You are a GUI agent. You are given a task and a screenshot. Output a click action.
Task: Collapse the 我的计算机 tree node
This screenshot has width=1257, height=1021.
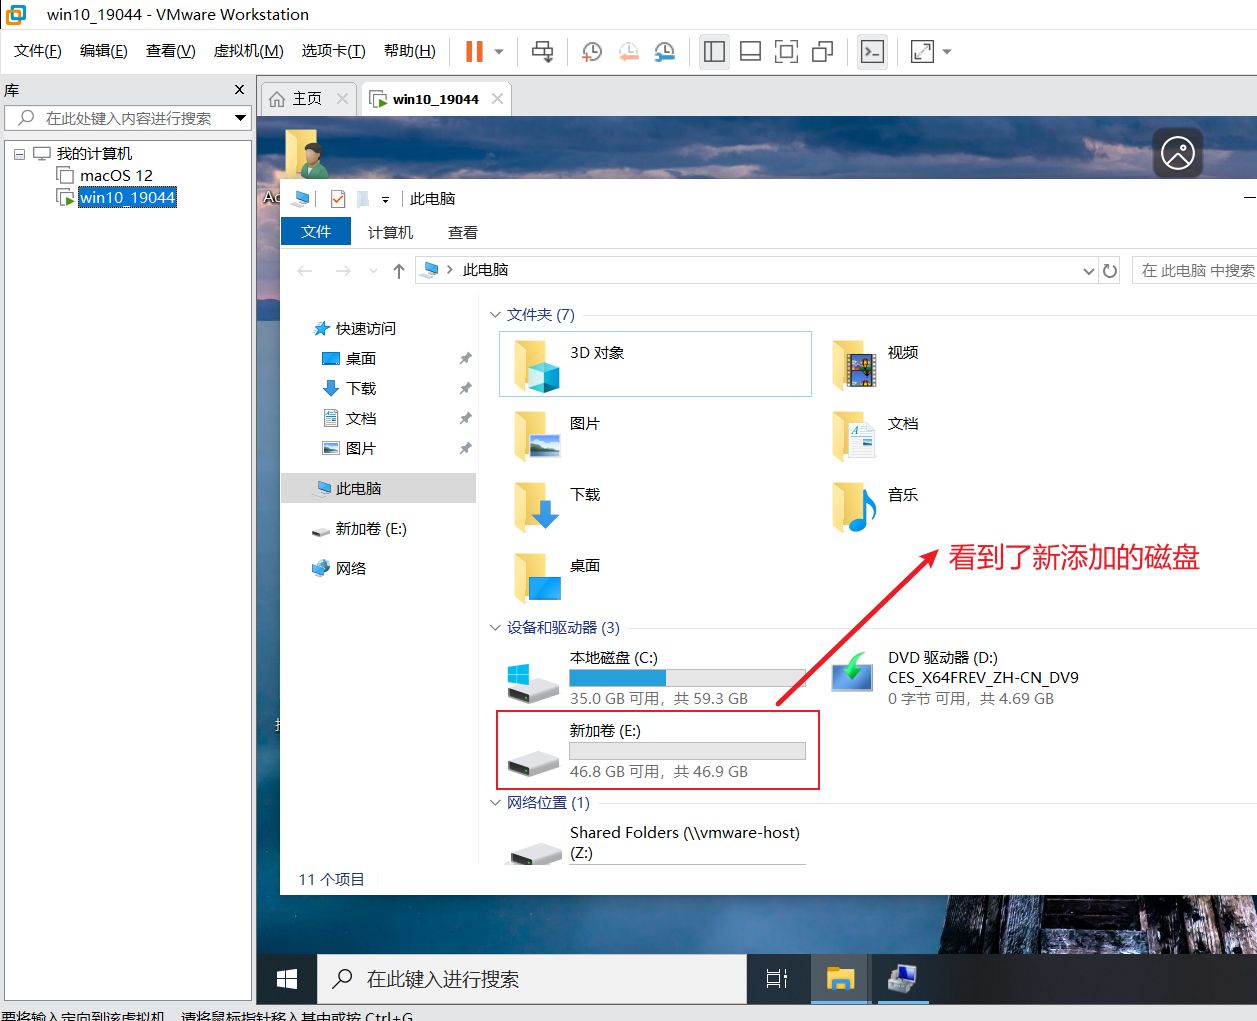coord(19,154)
